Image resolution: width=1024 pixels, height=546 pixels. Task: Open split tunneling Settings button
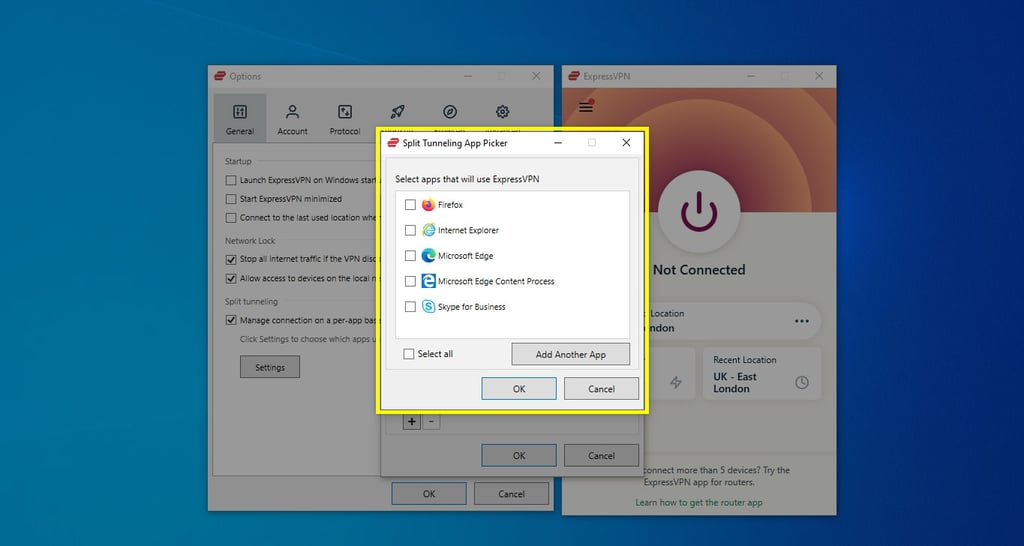(x=270, y=367)
